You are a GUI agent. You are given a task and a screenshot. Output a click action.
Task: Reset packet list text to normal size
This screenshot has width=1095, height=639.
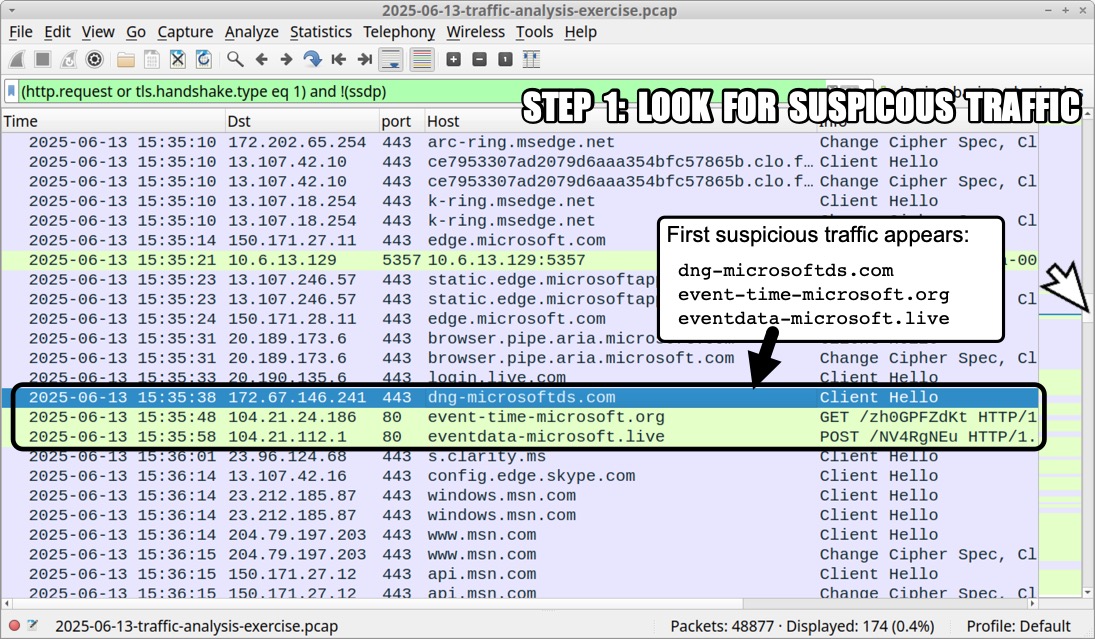(506, 60)
